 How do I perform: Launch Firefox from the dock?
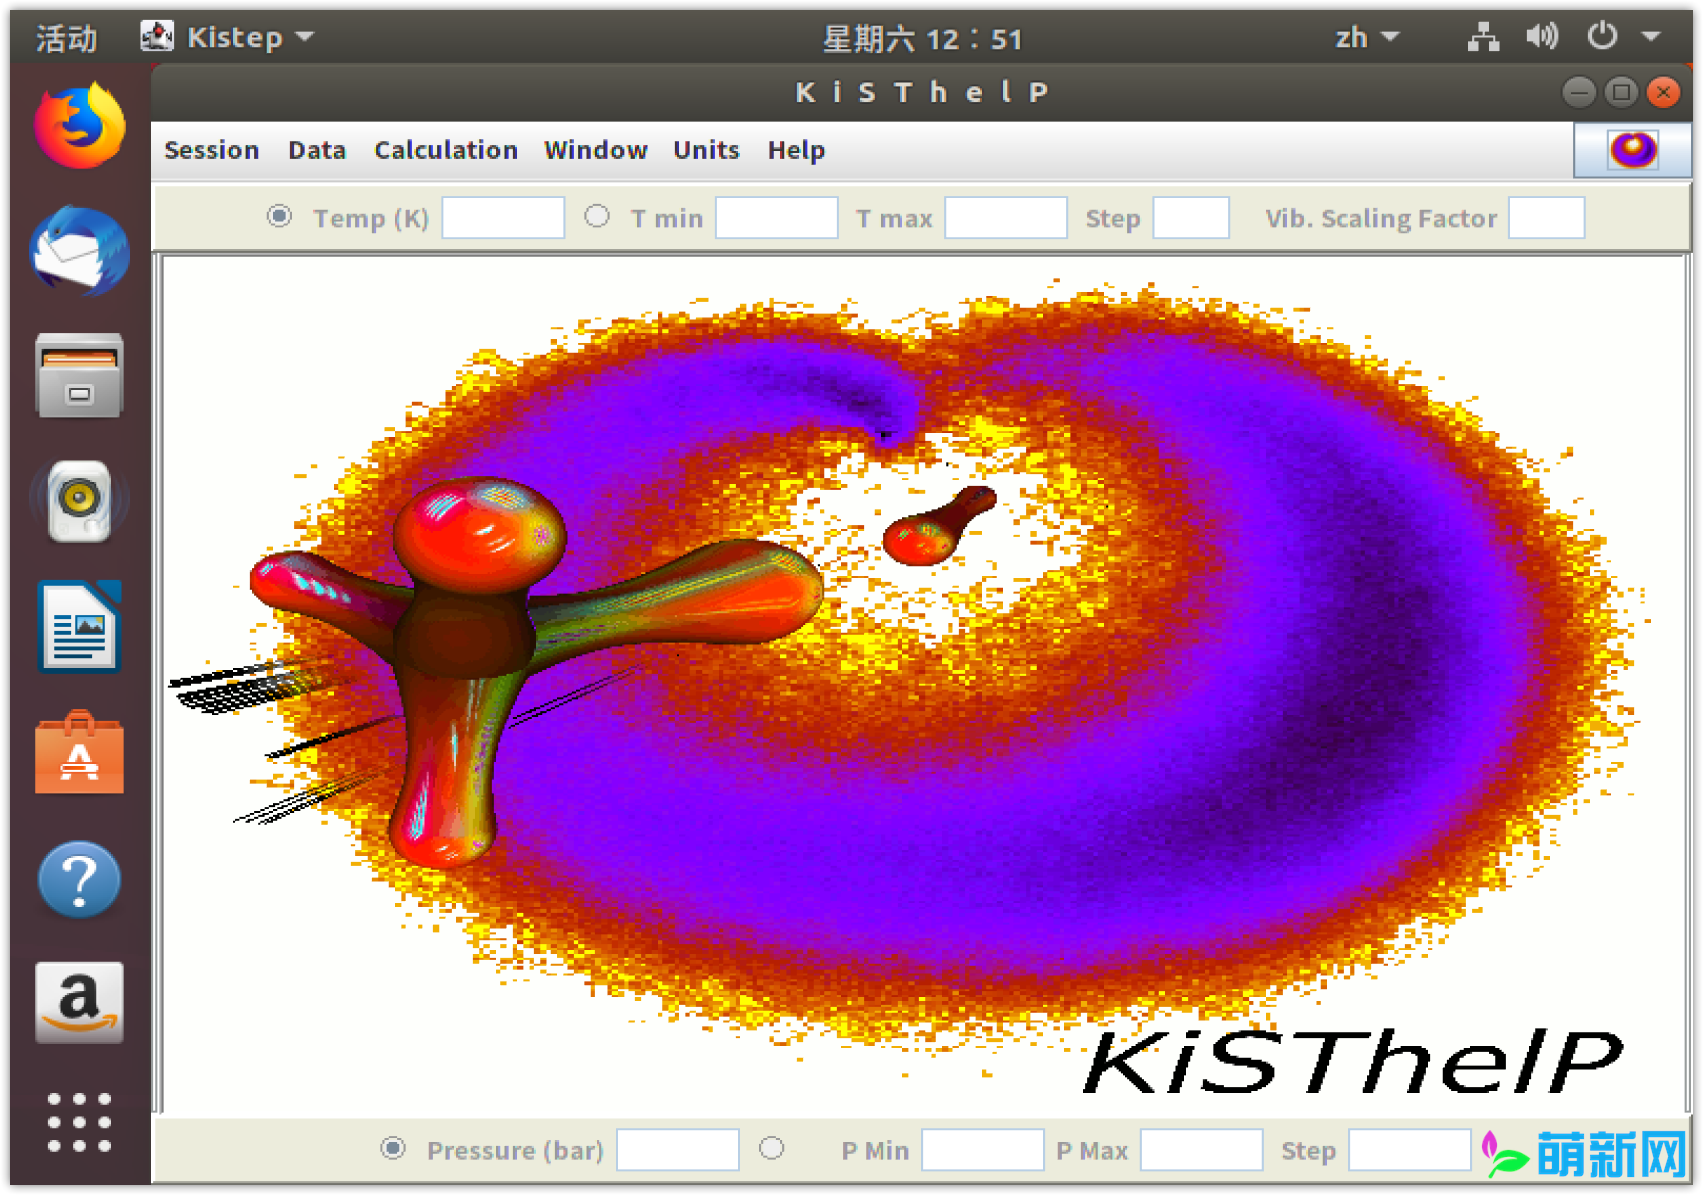point(80,126)
